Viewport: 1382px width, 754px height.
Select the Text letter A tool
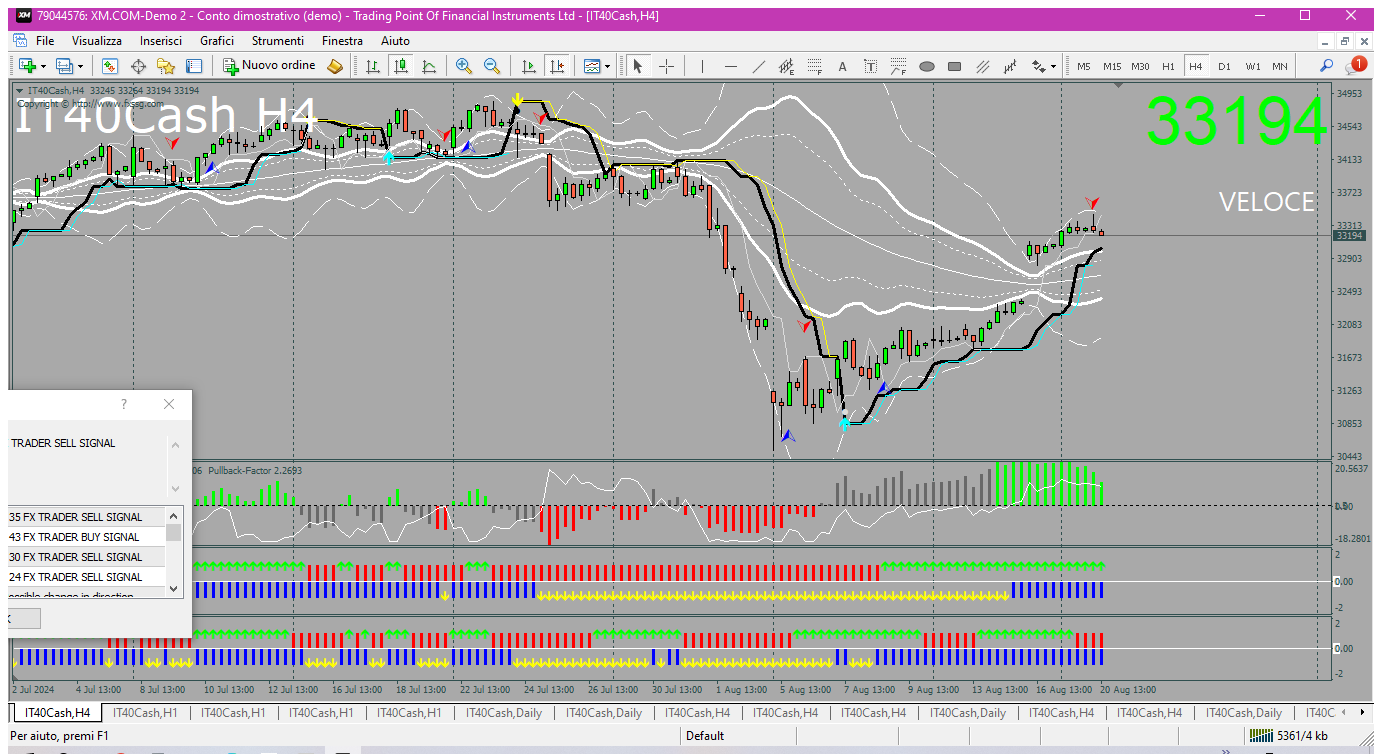click(x=842, y=66)
